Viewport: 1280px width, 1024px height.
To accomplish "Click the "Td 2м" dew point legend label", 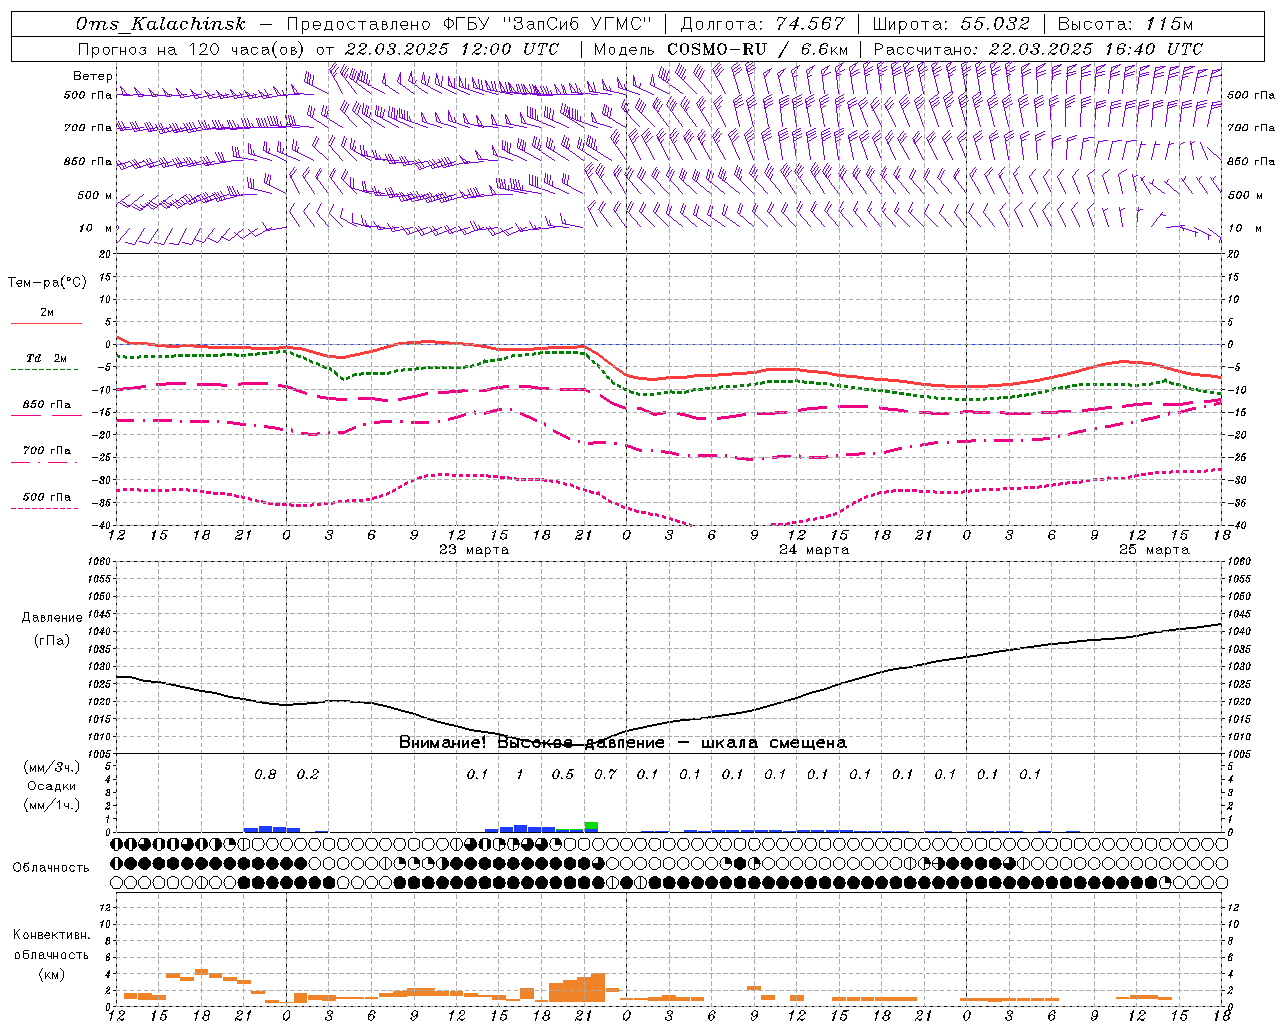I will point(47,358).
